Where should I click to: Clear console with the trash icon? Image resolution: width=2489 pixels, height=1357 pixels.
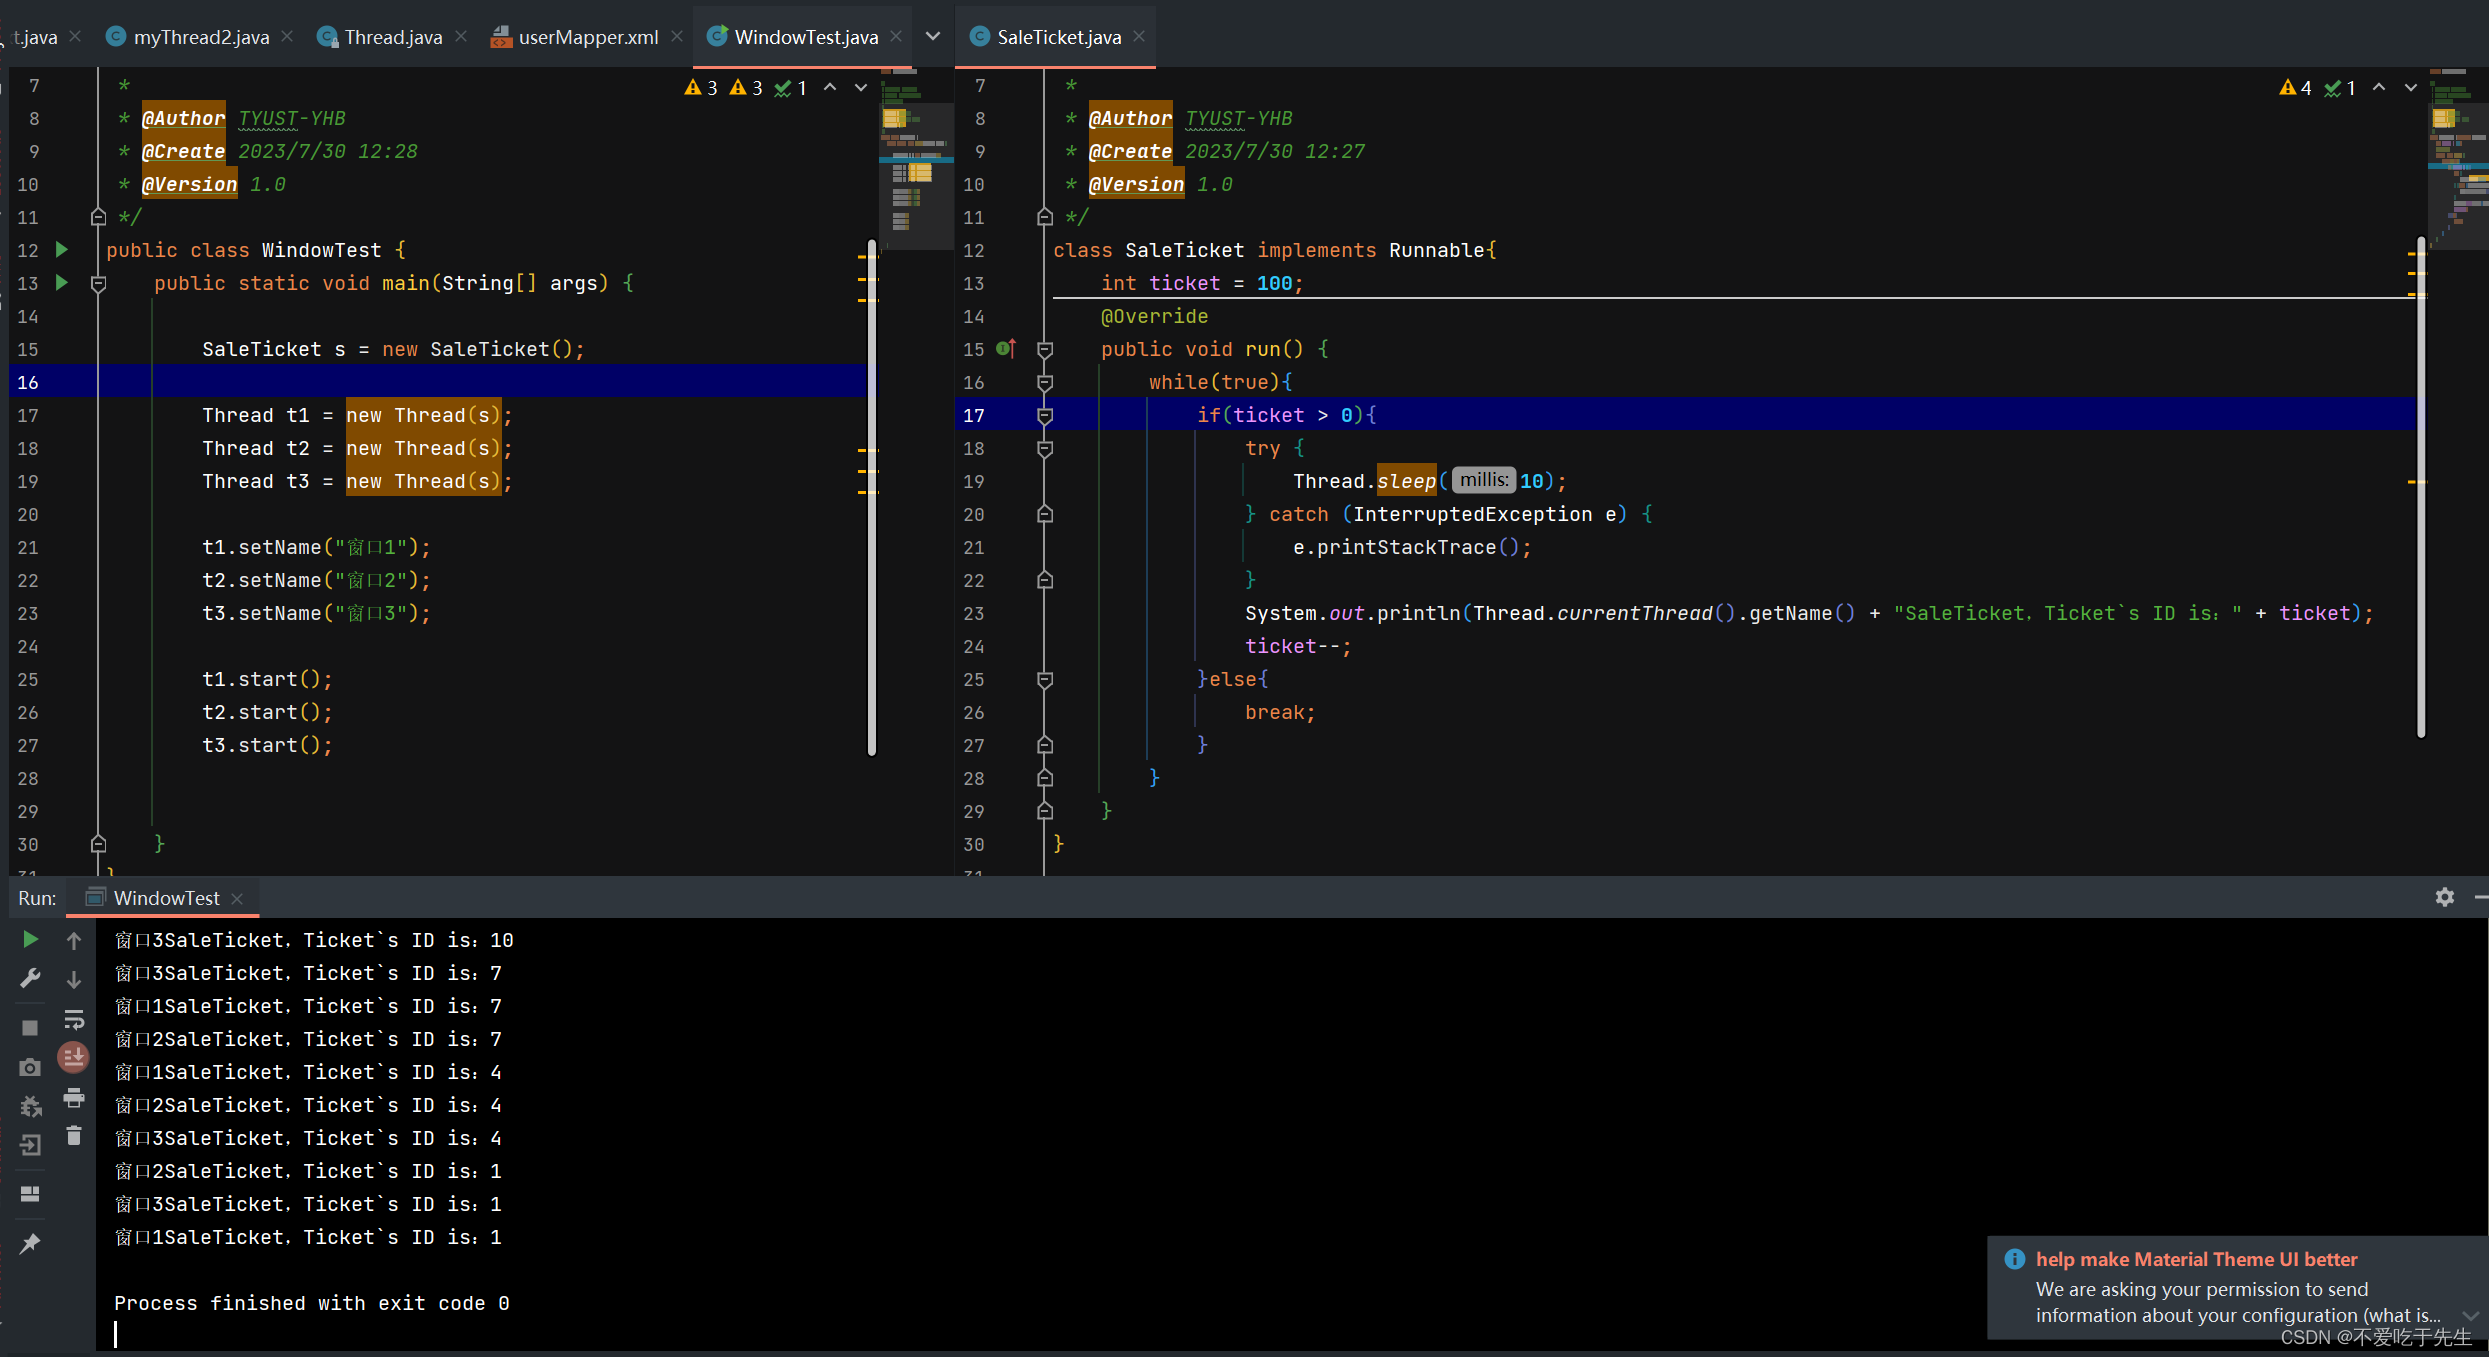(x=74, y=1136)
